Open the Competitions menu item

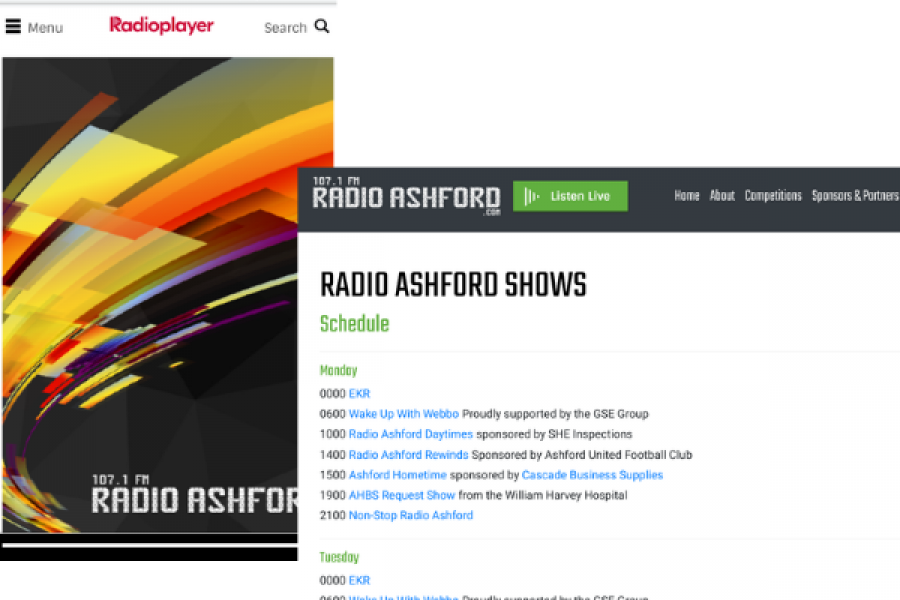tap(773, 196)
